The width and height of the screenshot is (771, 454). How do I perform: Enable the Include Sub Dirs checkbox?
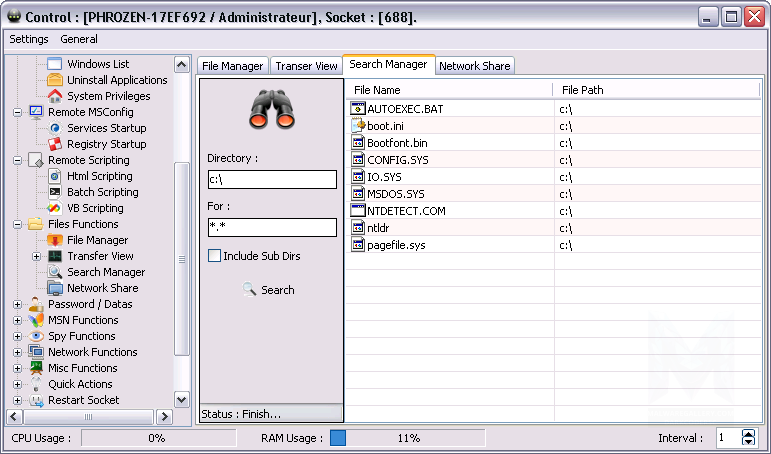(214, 256)
